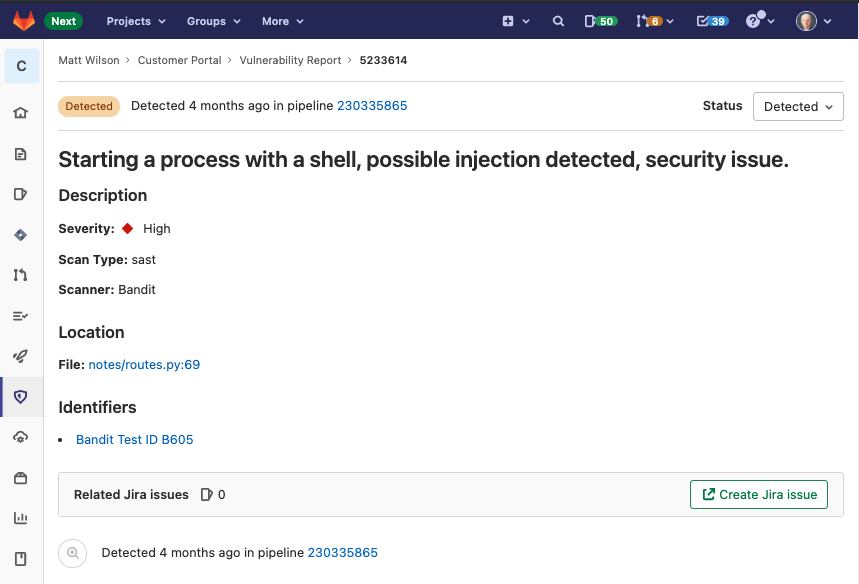Open the Merge requests branch icon
The width and height of the screenshot is (859, 584).
tap(21, 275)
